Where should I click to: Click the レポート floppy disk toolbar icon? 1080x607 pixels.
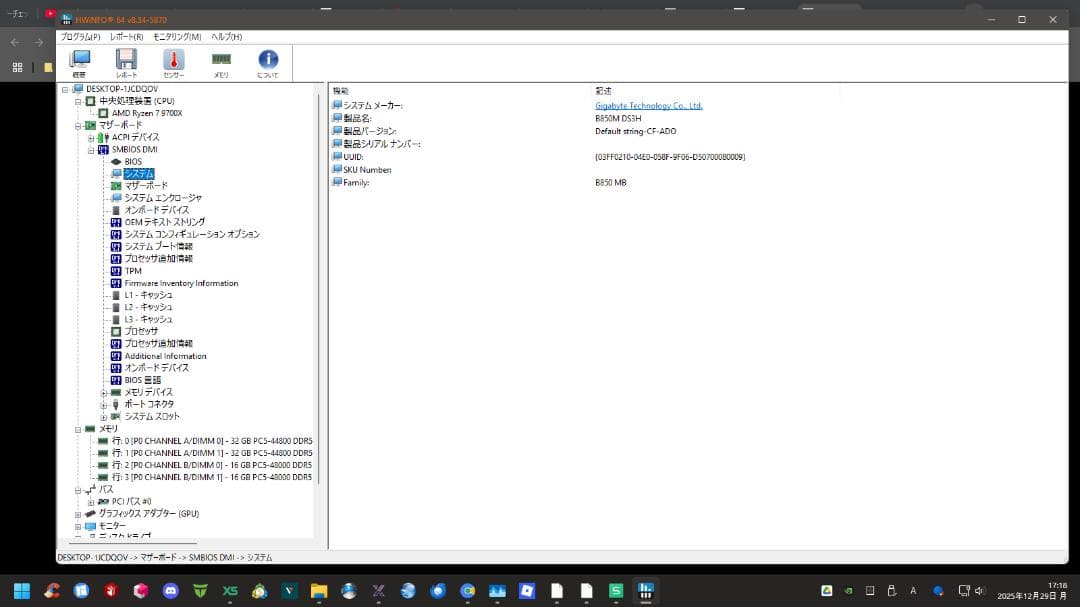[126, 61]
